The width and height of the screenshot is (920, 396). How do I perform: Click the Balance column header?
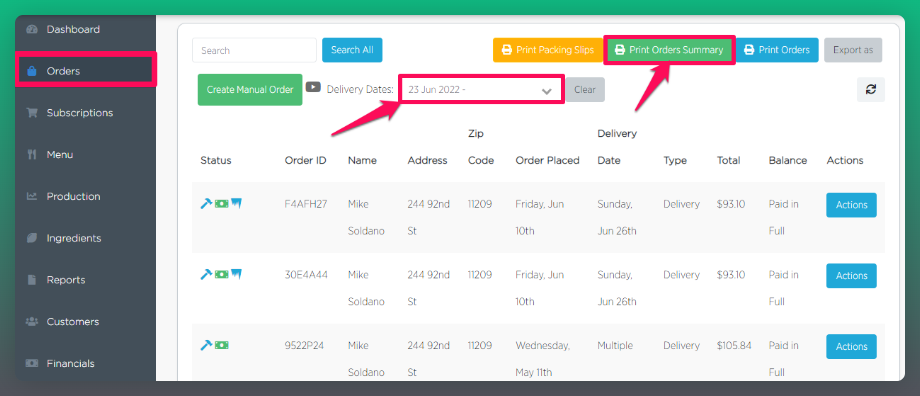pyautogui.click(x=787, y=160)
